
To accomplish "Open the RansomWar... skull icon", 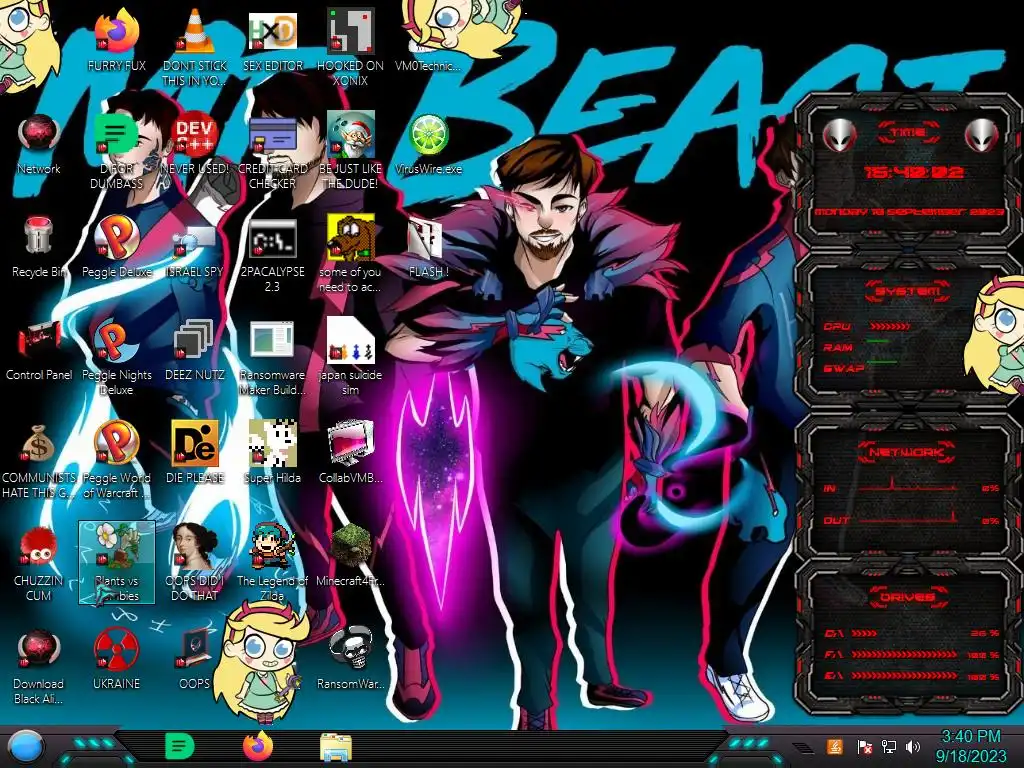I will (350, 649).
